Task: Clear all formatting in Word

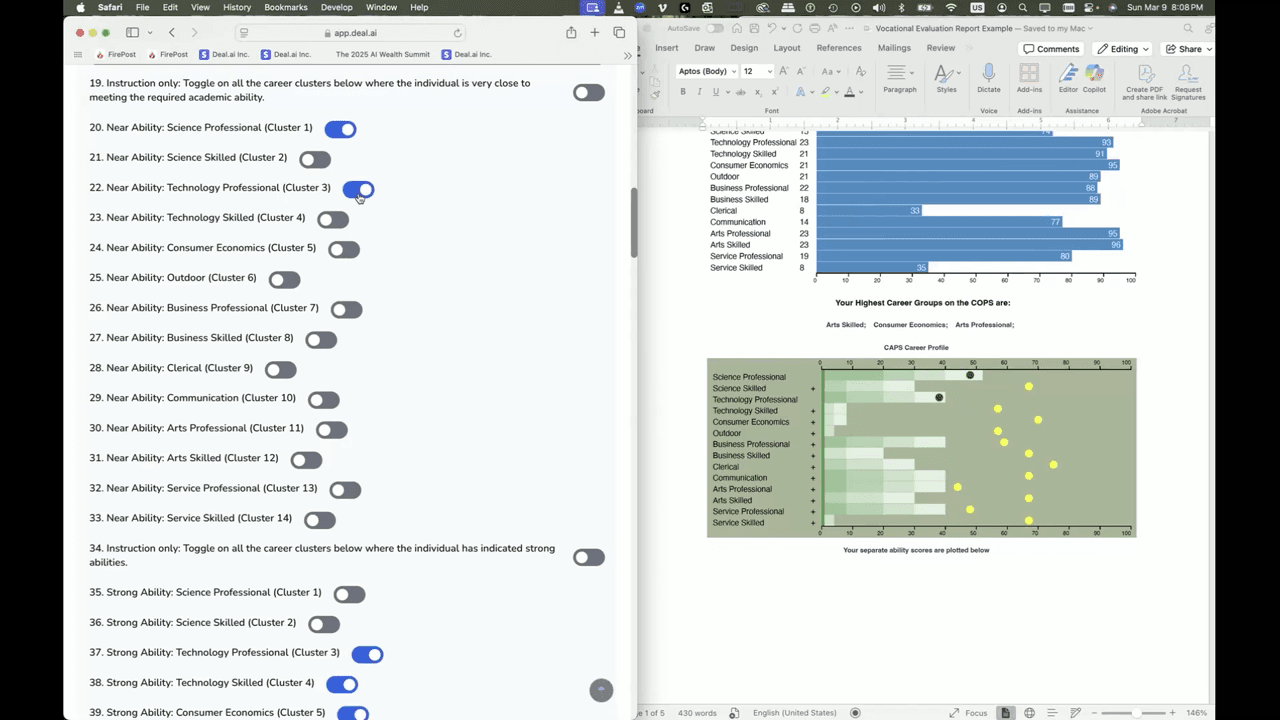Action: [860, 71]
